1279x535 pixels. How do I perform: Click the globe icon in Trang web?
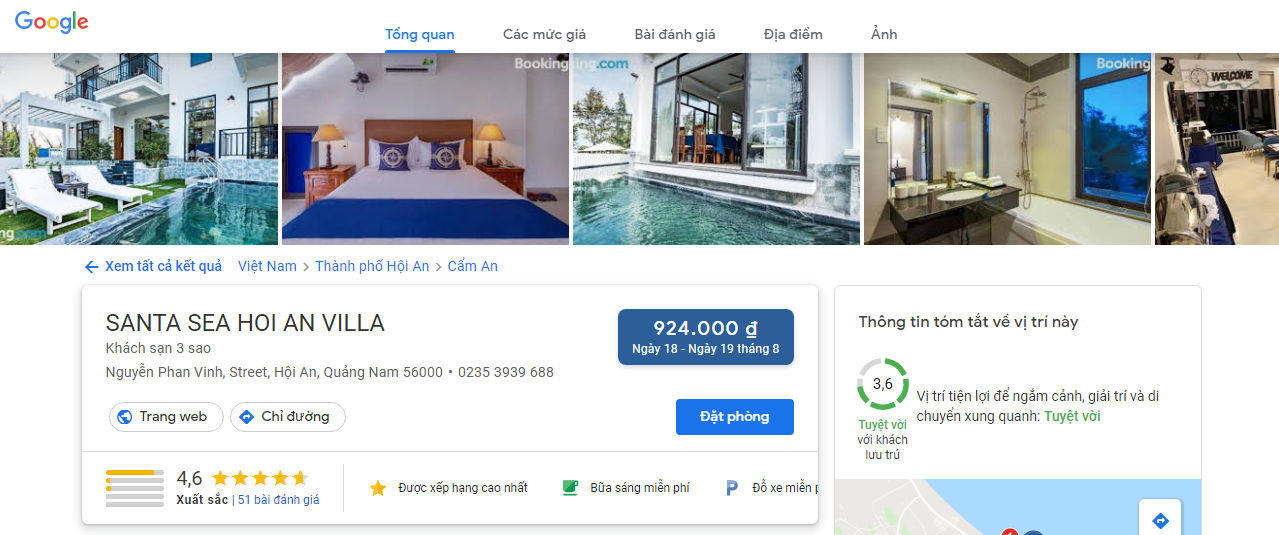(x=125, y=417)
